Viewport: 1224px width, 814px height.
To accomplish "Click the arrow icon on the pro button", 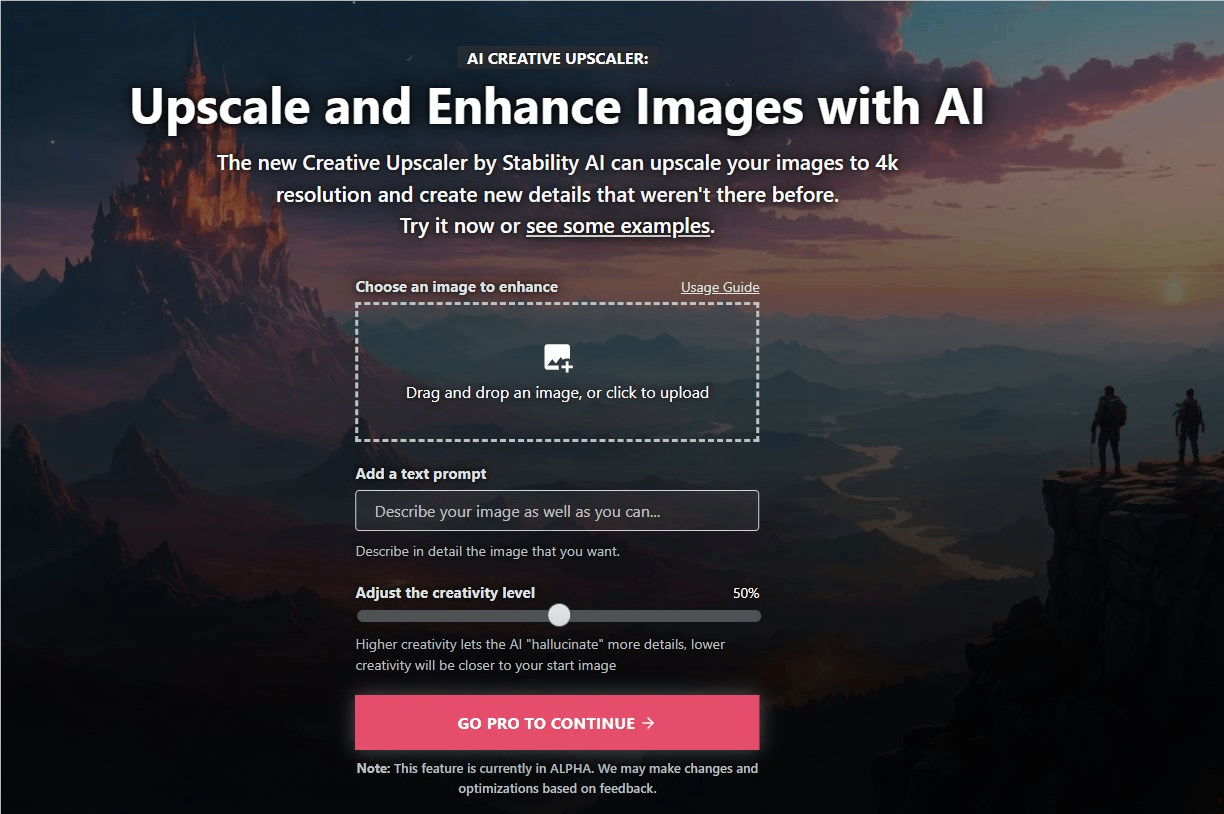I will pyautogui.click(x=650, y=722).
